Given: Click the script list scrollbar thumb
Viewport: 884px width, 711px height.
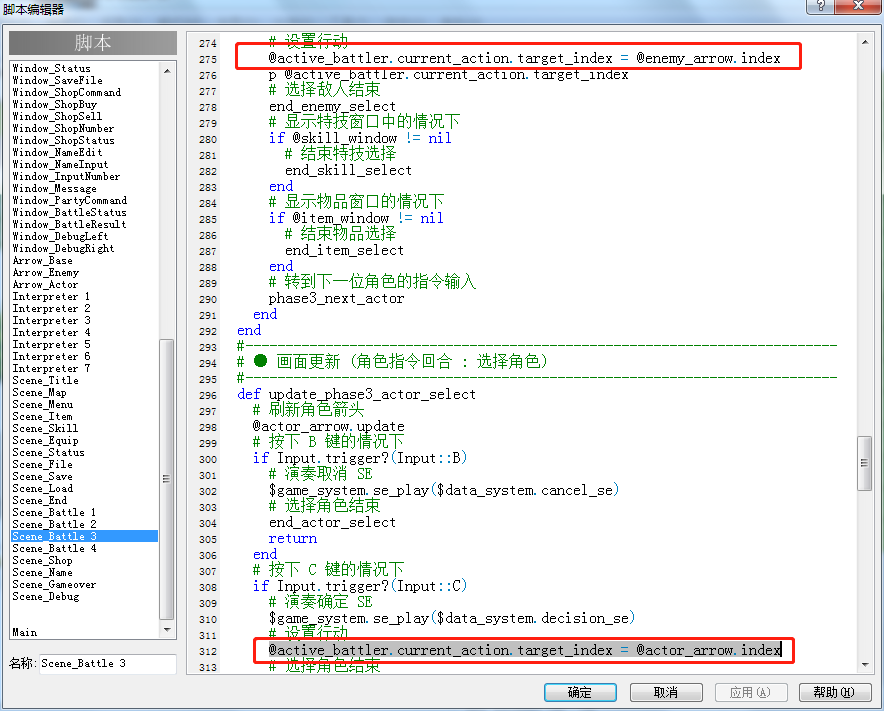Looking at the screenshot, I should click(x=167, y=479).
